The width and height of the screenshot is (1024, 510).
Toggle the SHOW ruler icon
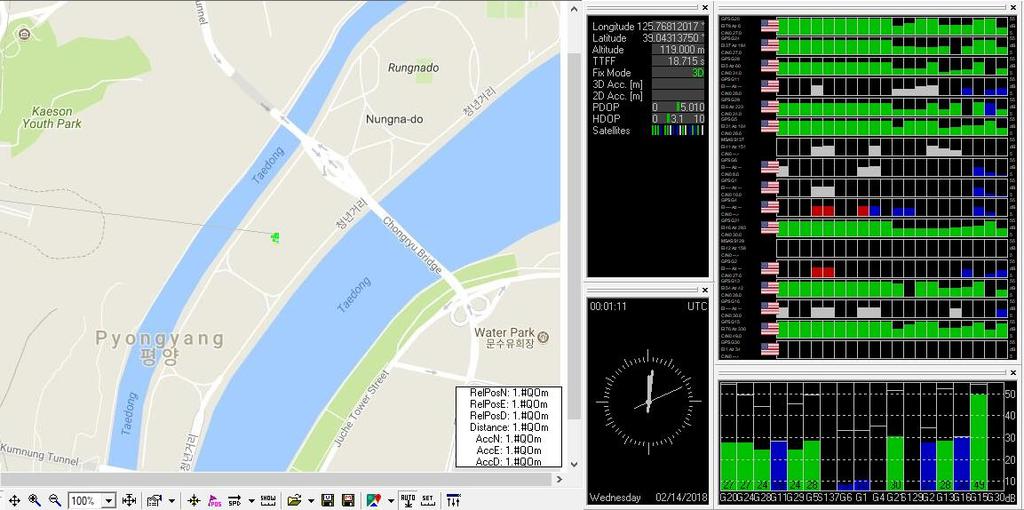tap(268, 501)
